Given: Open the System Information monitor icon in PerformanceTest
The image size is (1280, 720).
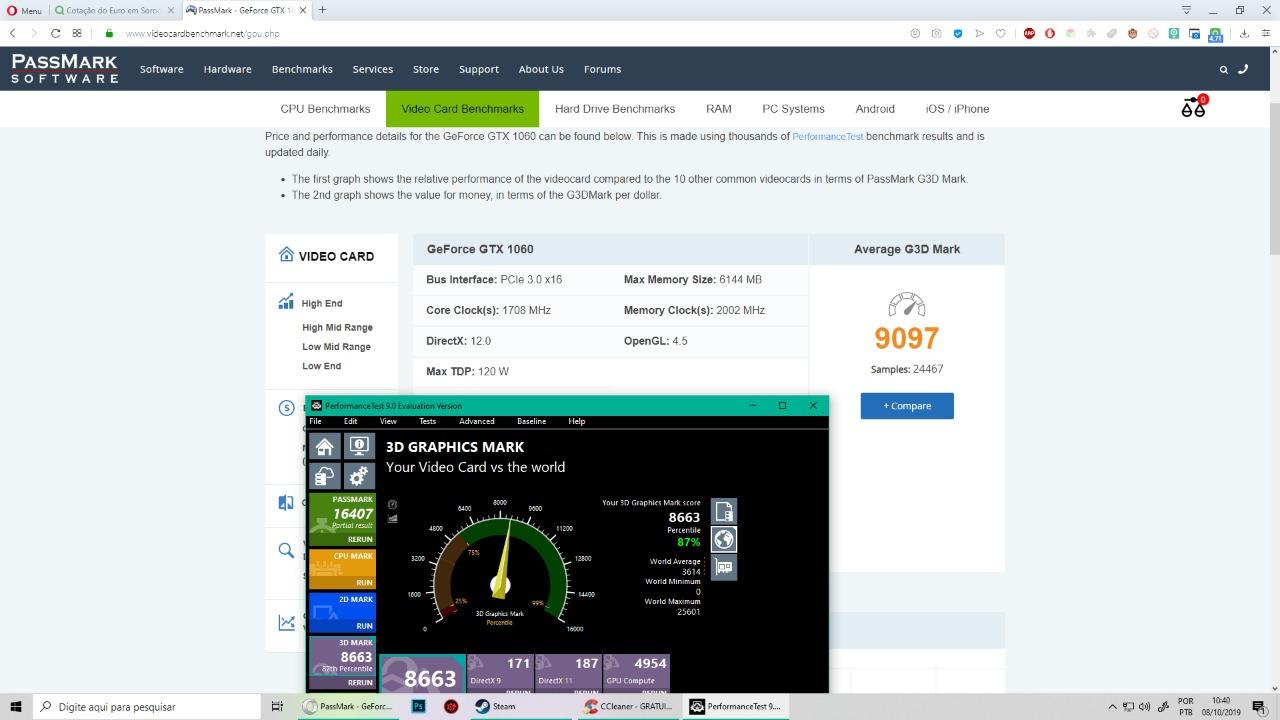Looking at the screenshot, I should 358,446.
